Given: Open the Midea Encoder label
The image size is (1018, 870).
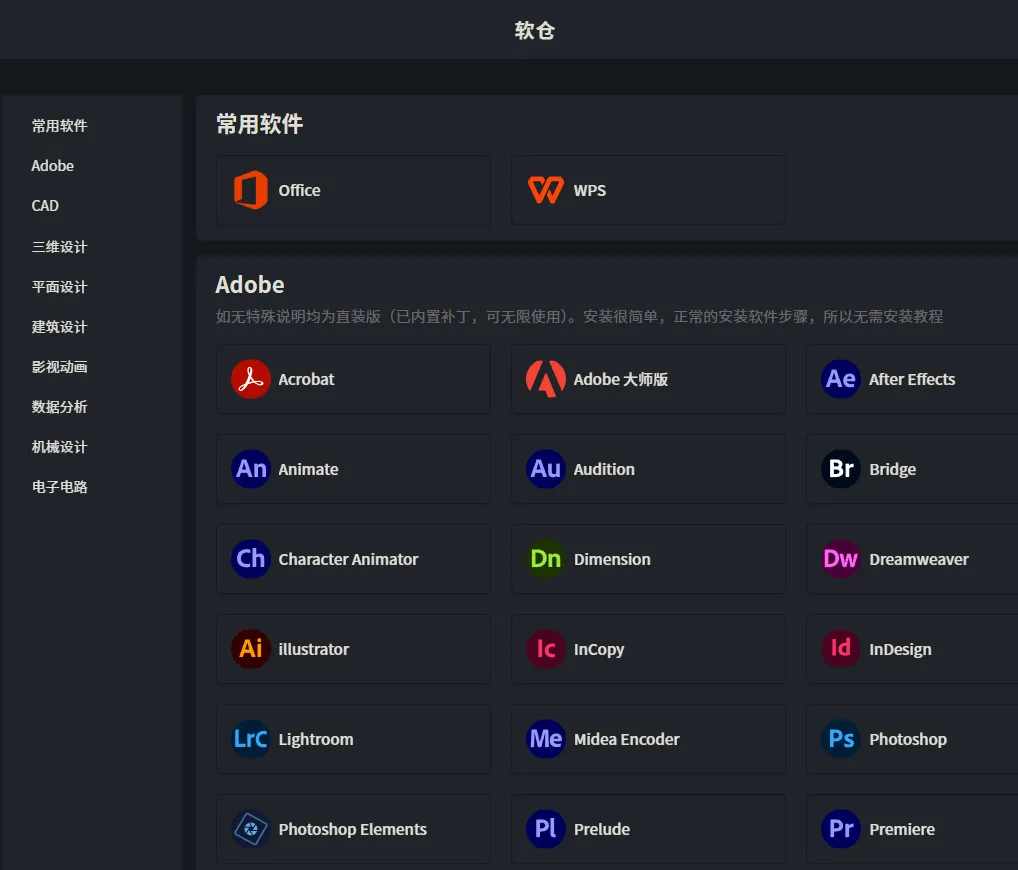Looking at the screenshot, I should click(627, 740).
